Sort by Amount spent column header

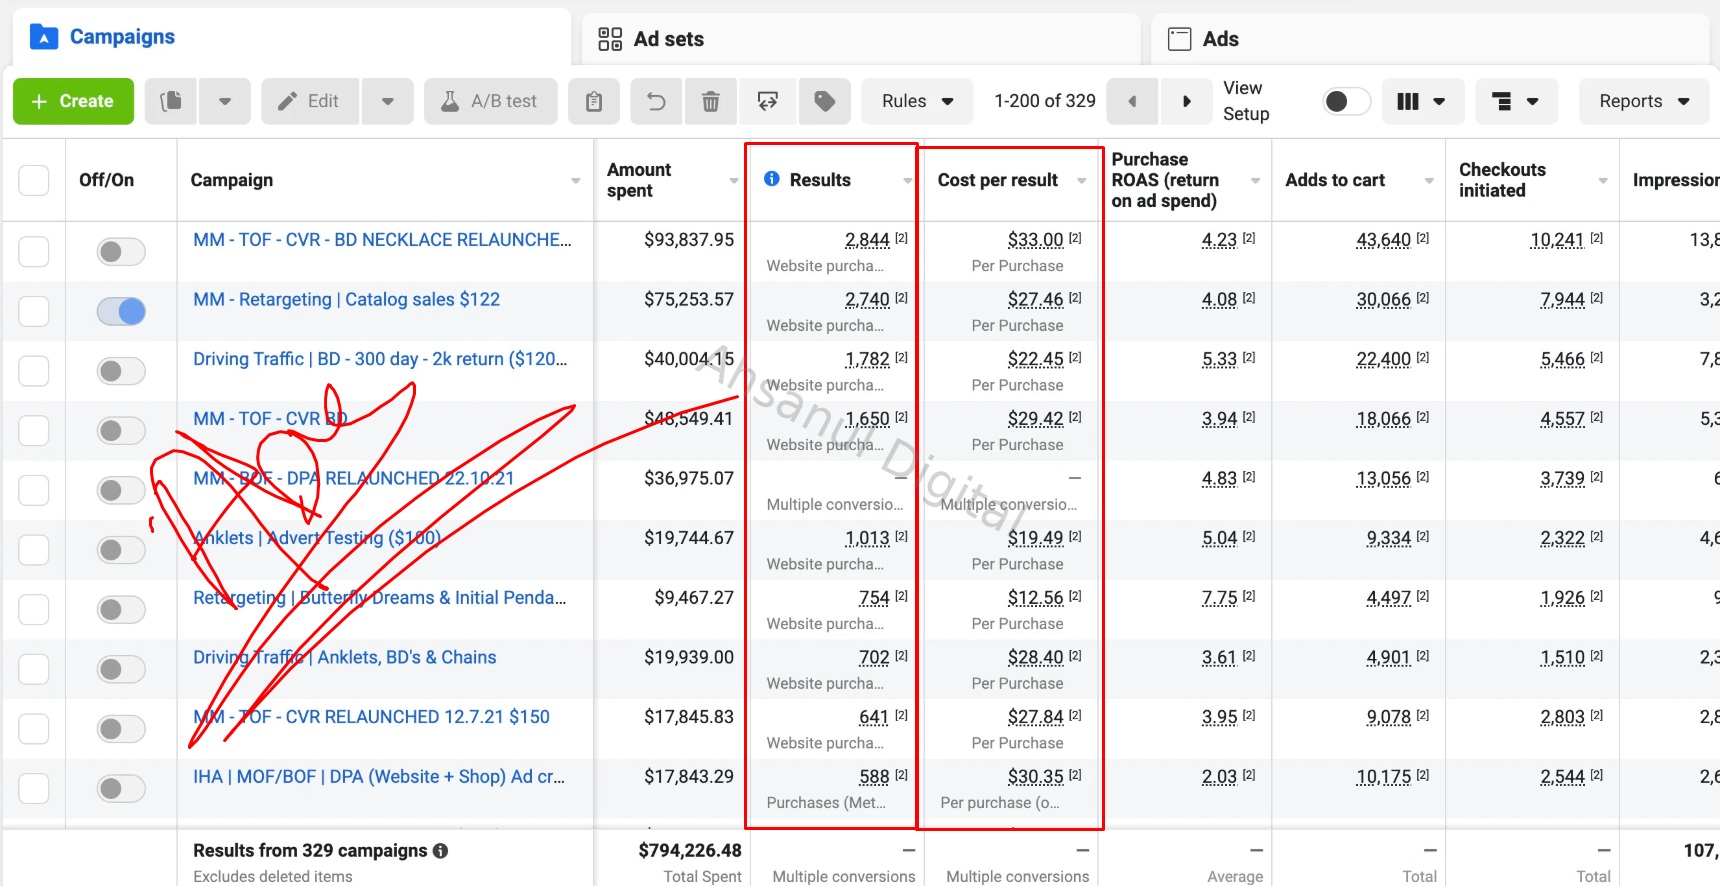639,180
